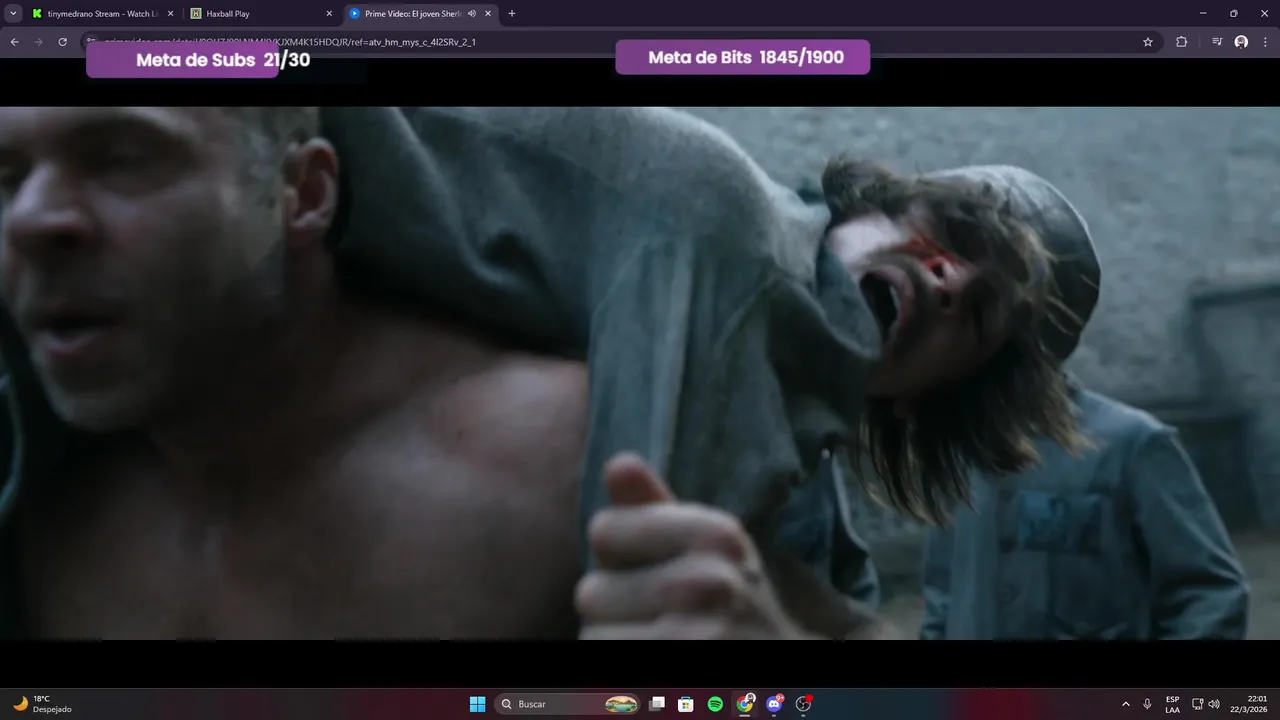
Task: Open the weather widget showing 18°C
Action: 42,704
